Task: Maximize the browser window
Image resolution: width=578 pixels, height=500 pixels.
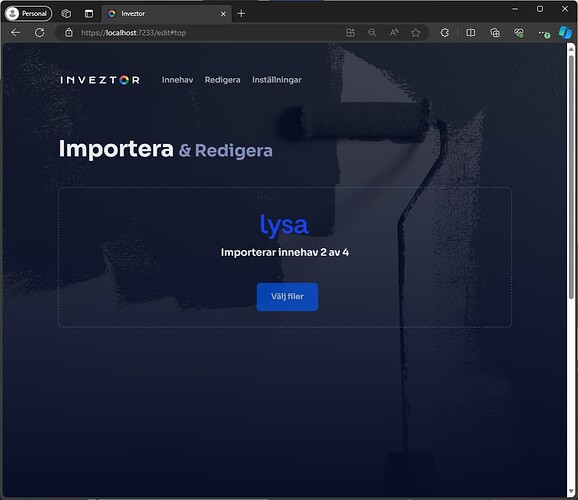Action: (540, 9)
